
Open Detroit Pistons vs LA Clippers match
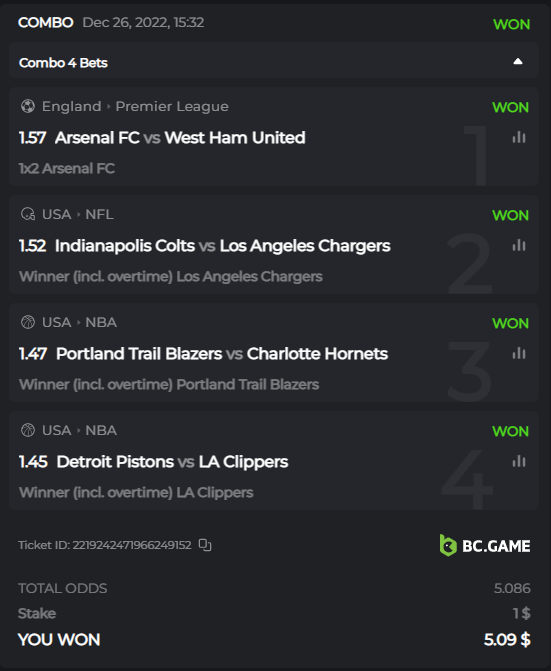pyautogui.click(x=172, y=462)
